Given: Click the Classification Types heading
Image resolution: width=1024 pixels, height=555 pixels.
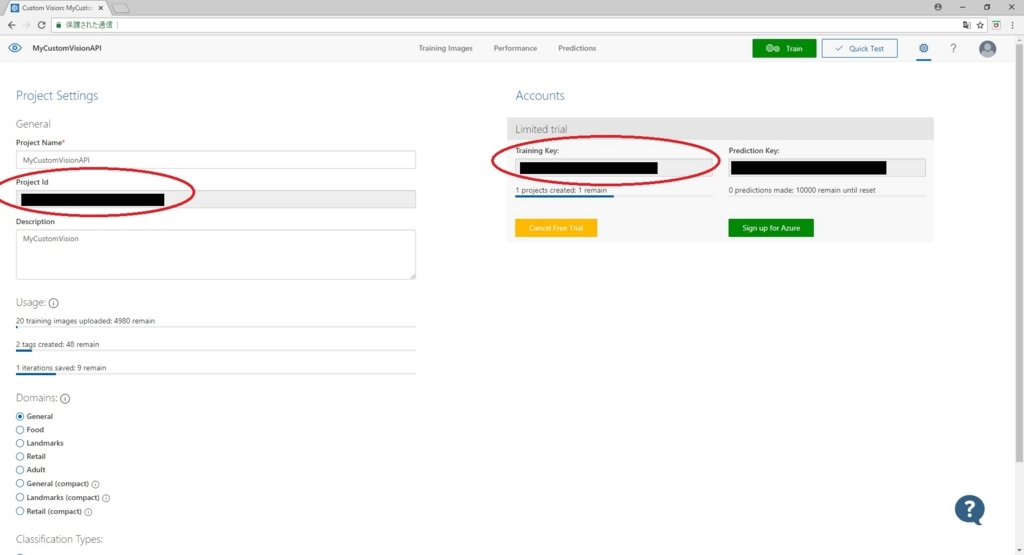Looking at the screenshot, I should click(x=59, y=539).
